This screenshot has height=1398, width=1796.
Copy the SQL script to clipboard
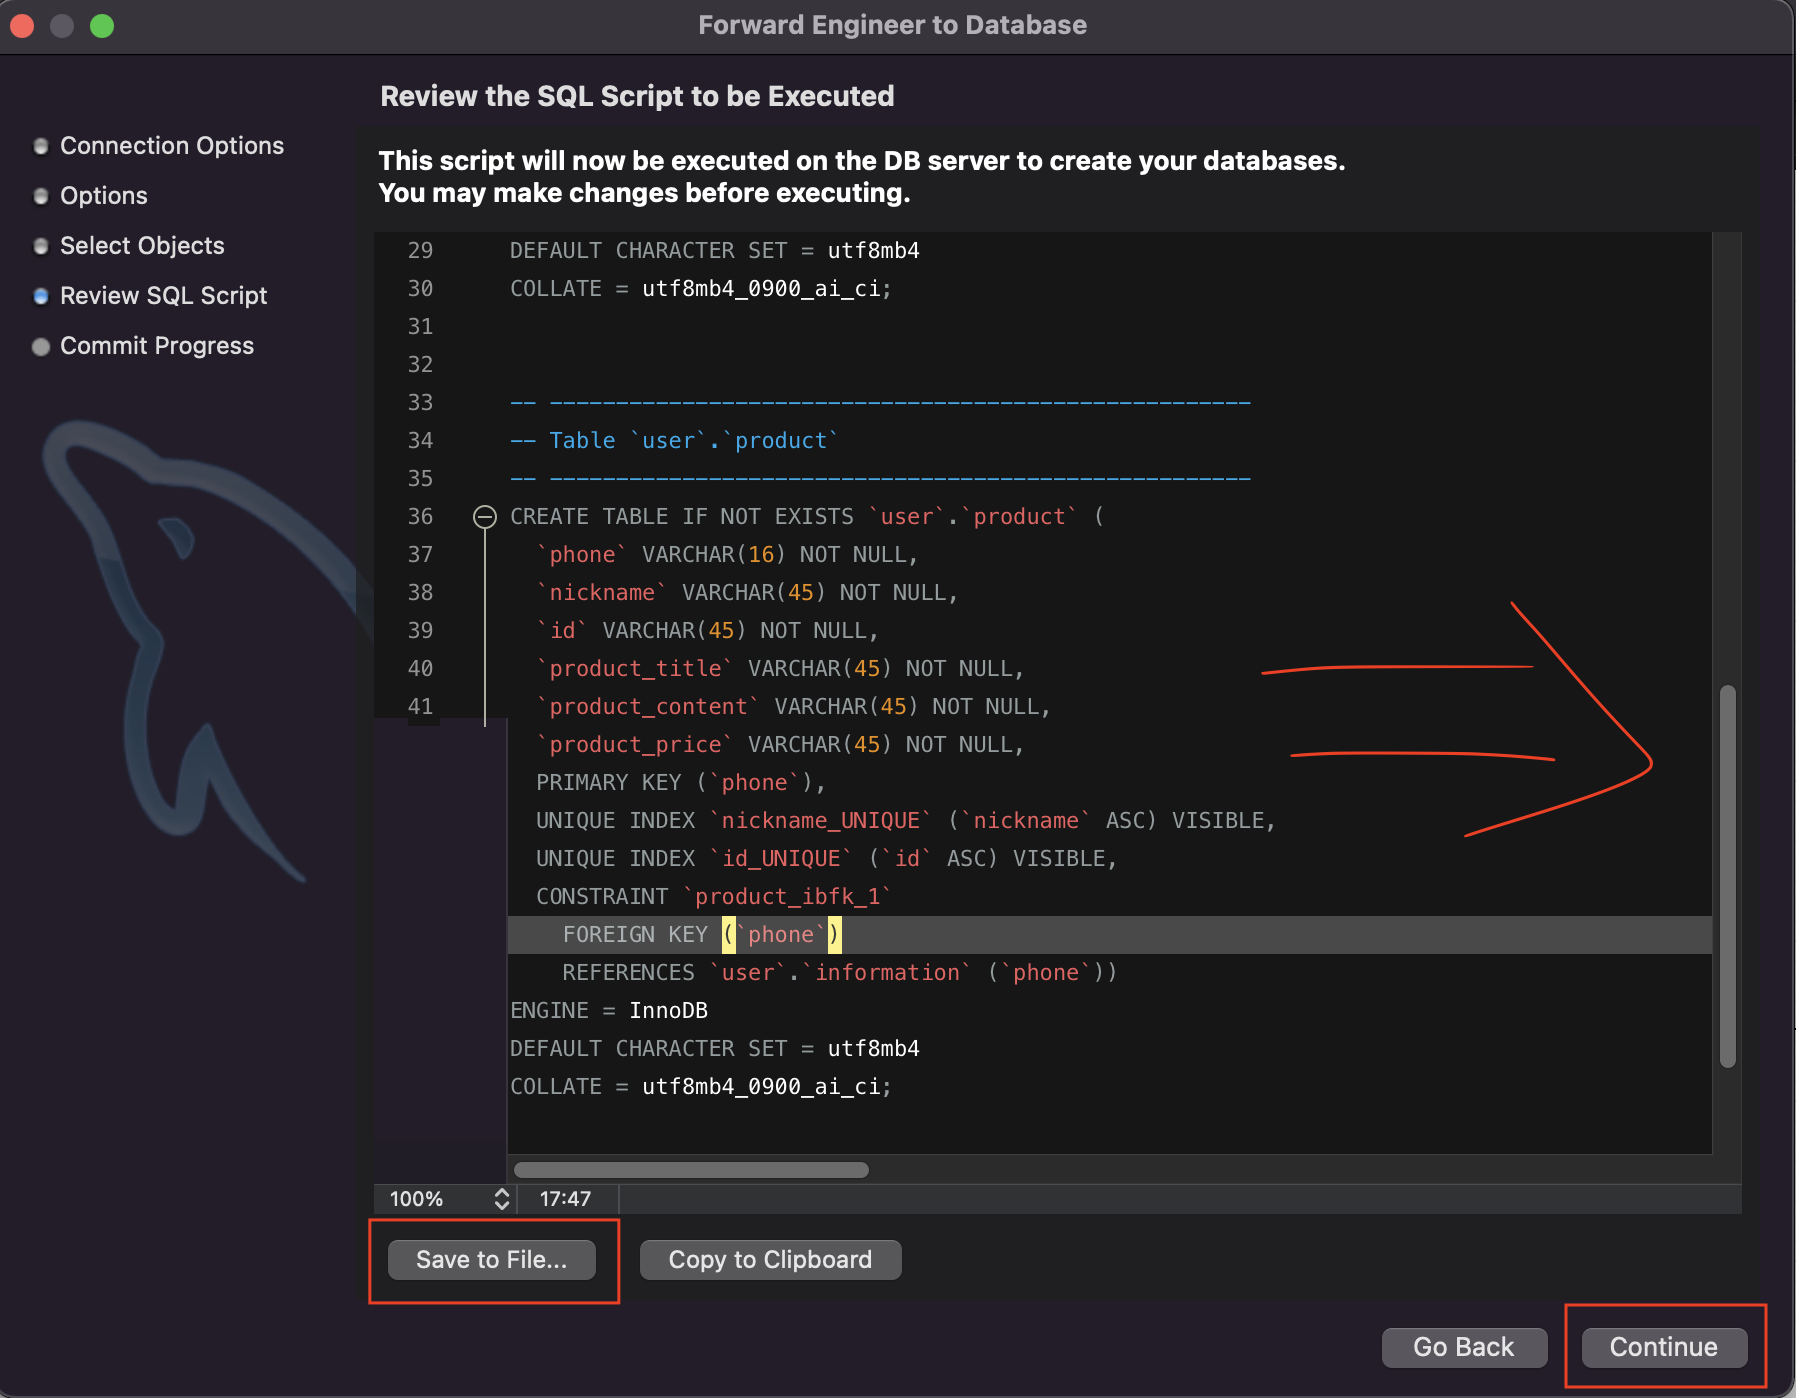coord(770,1260)
